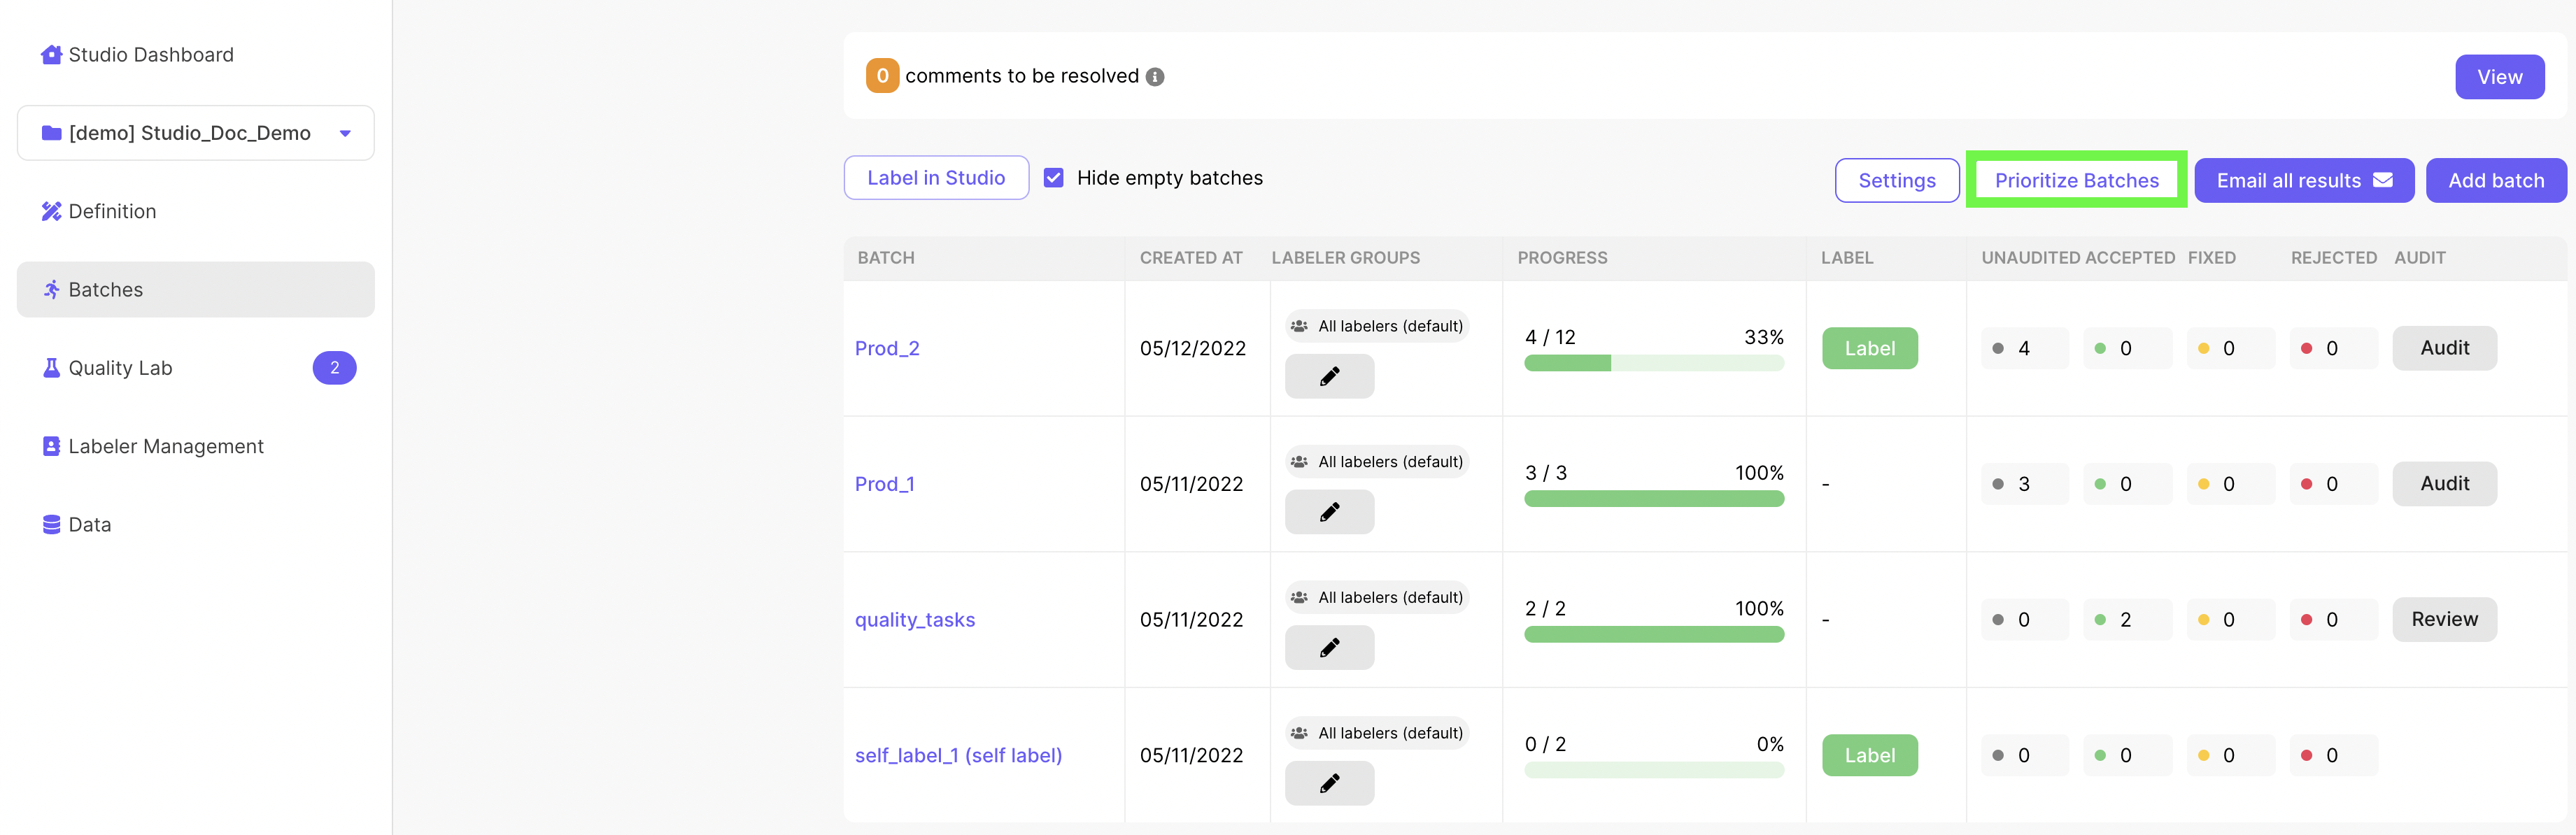Open the Prod_2 batch link

coord(887,348)
